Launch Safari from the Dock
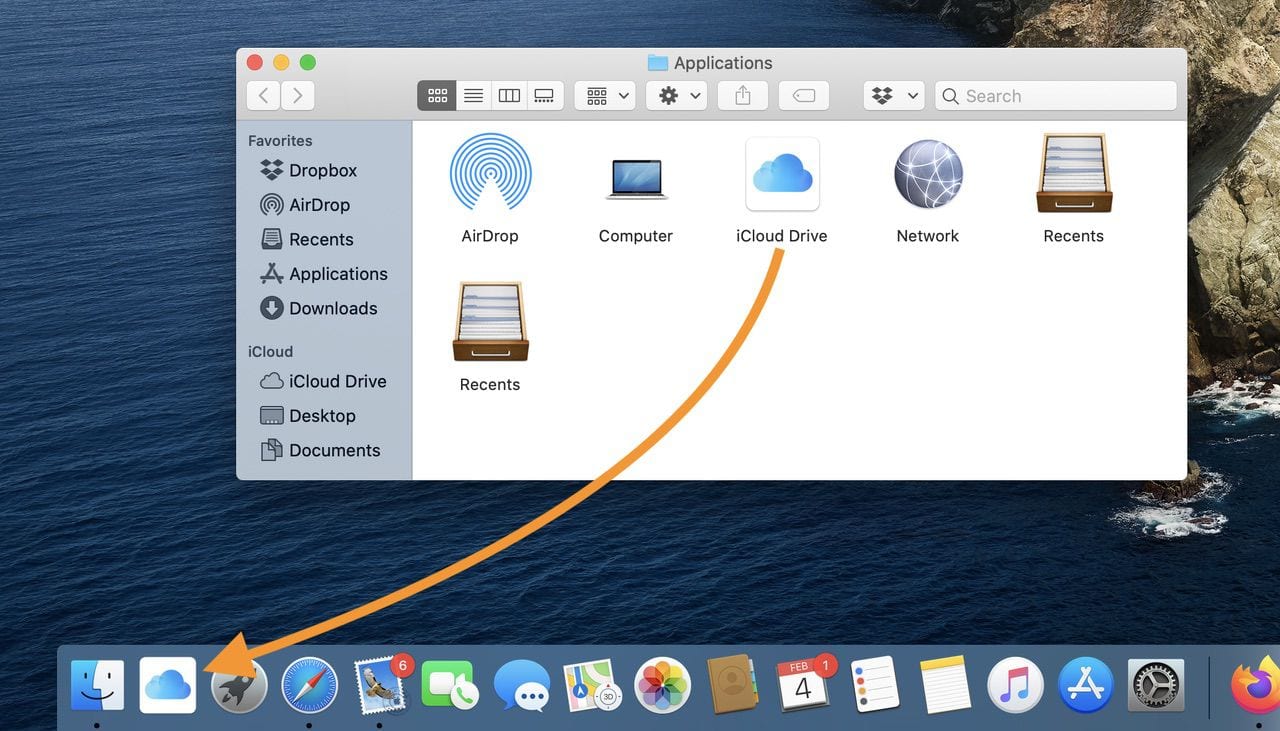Image resolution: width=1280 pixels, height=731 pixels. 309,686
